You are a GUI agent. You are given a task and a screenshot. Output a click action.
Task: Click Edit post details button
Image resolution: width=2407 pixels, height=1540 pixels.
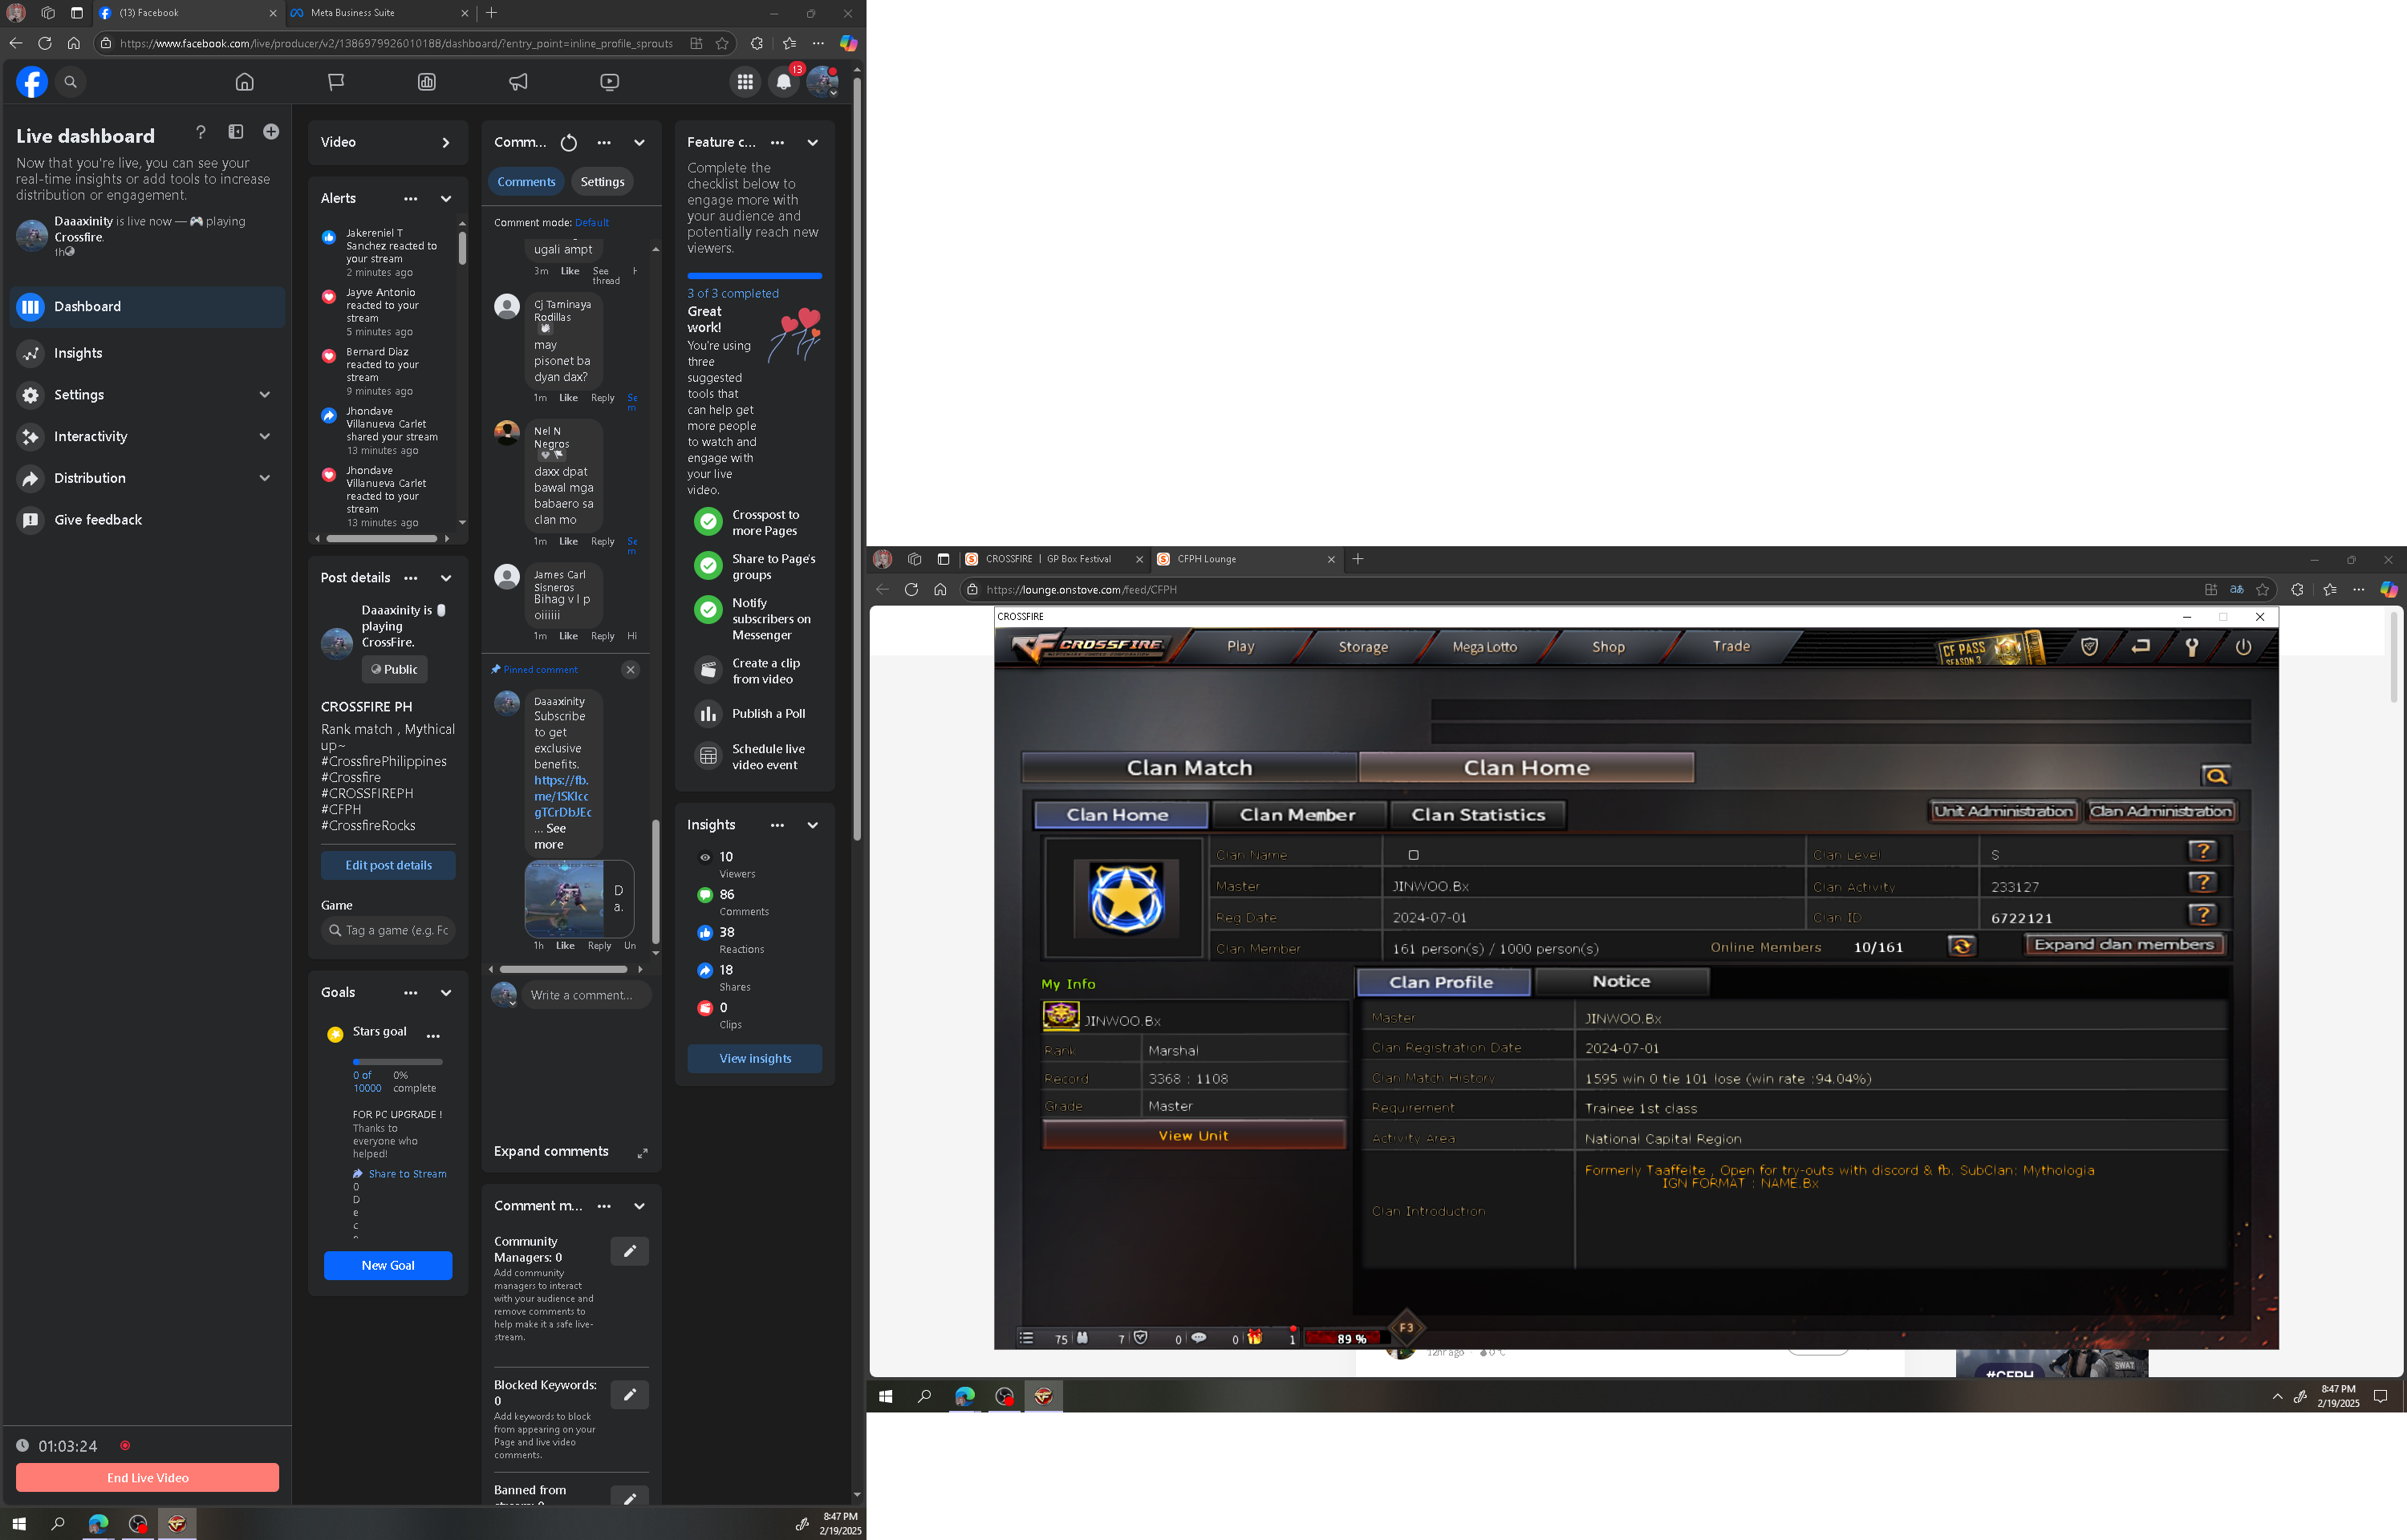[388, 866]
